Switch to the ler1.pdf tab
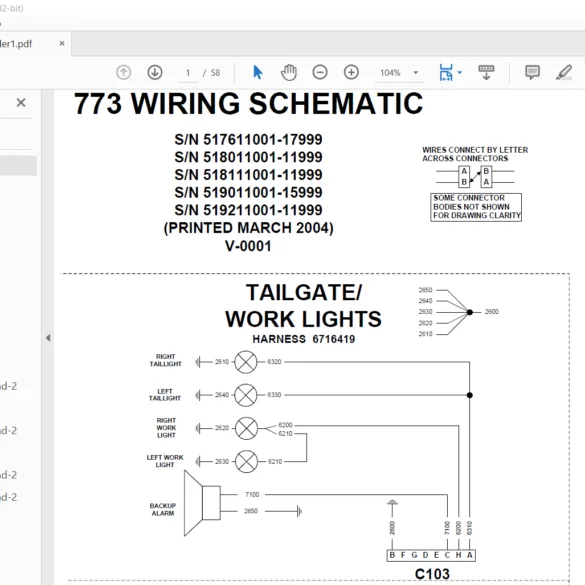Image resolution: width=585 pixels, height=585 pixels. click(x=16, y=44)
